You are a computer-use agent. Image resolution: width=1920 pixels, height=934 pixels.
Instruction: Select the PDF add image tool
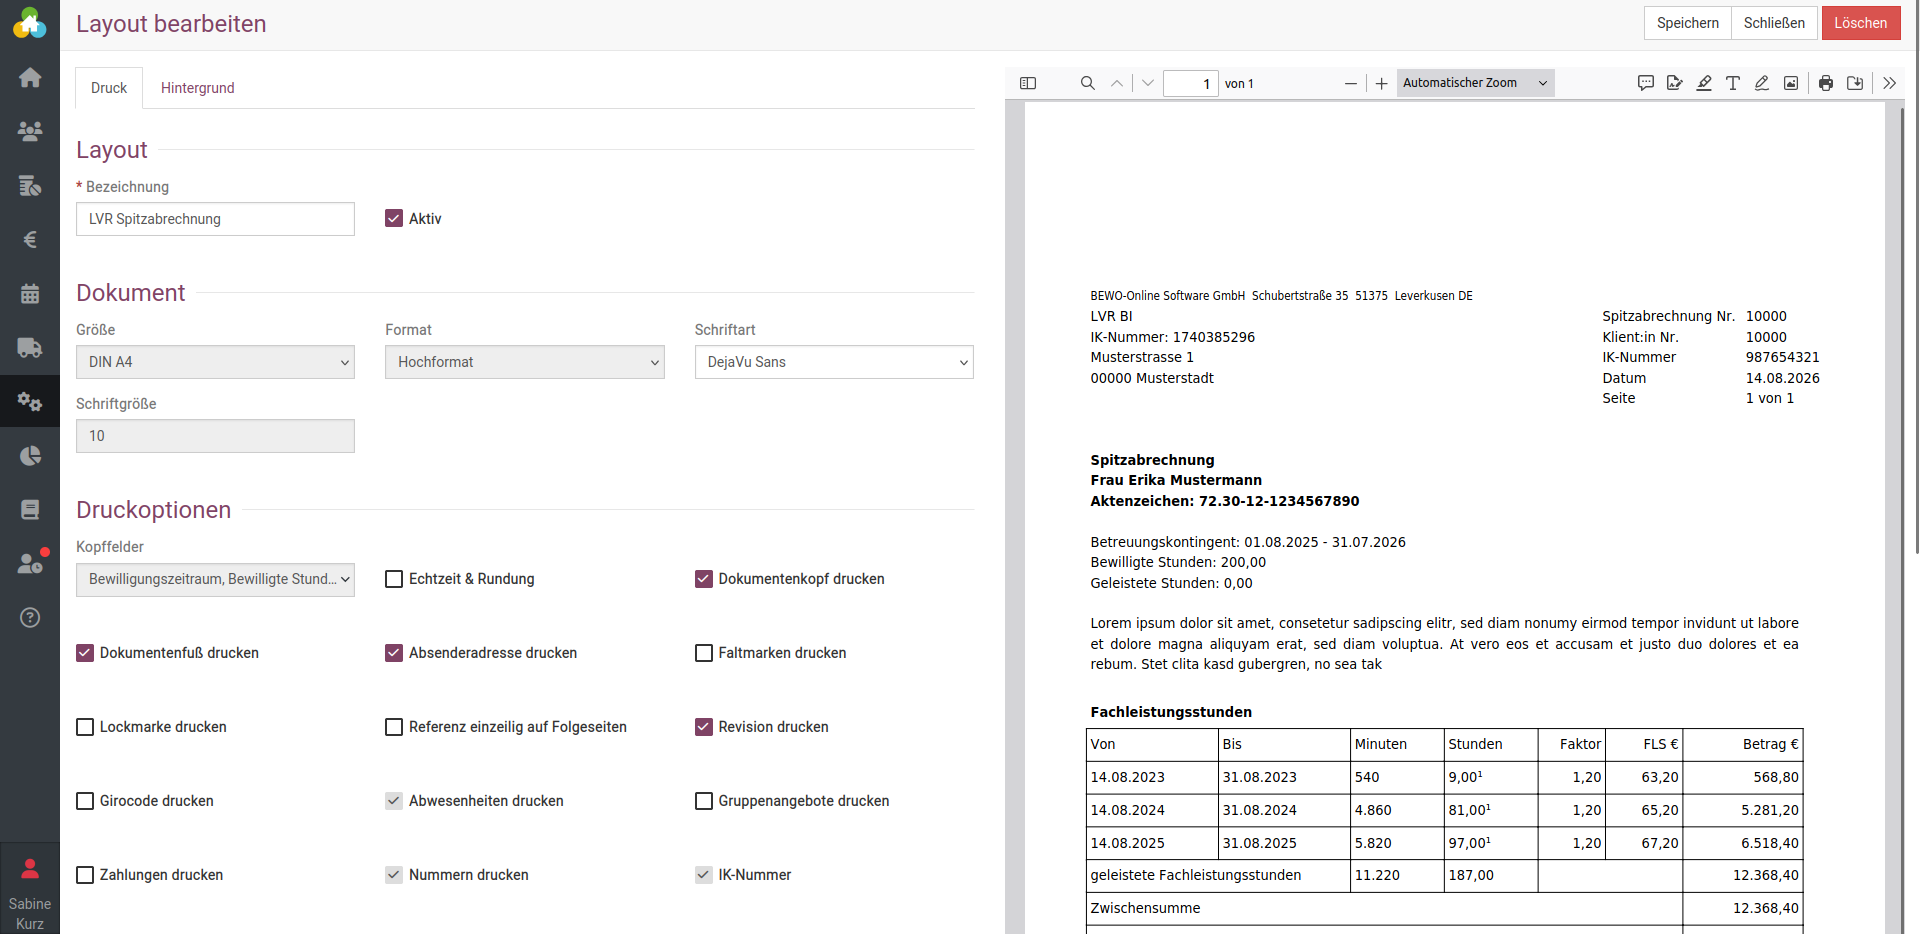pos(1791,83)
